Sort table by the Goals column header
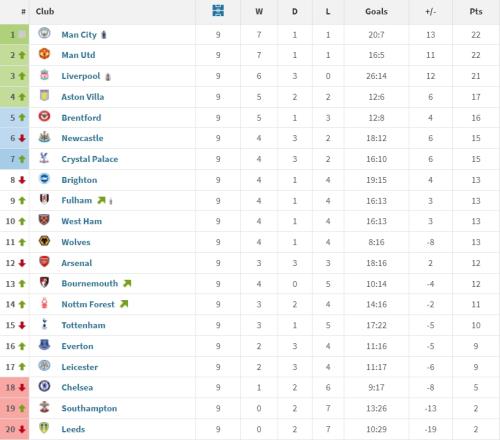Screen dimensions: 500x440 376,11
